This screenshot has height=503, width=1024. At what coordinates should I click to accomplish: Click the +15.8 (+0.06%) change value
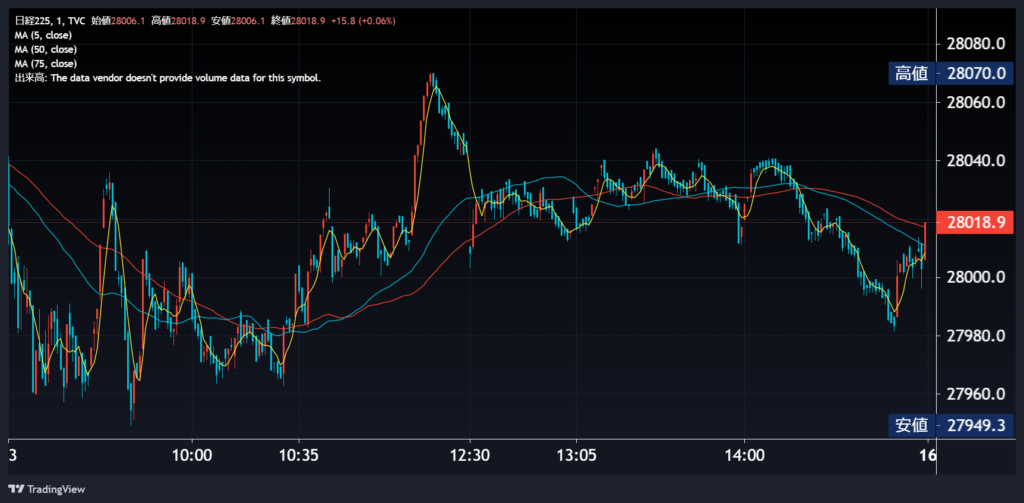tap(363, 21)
